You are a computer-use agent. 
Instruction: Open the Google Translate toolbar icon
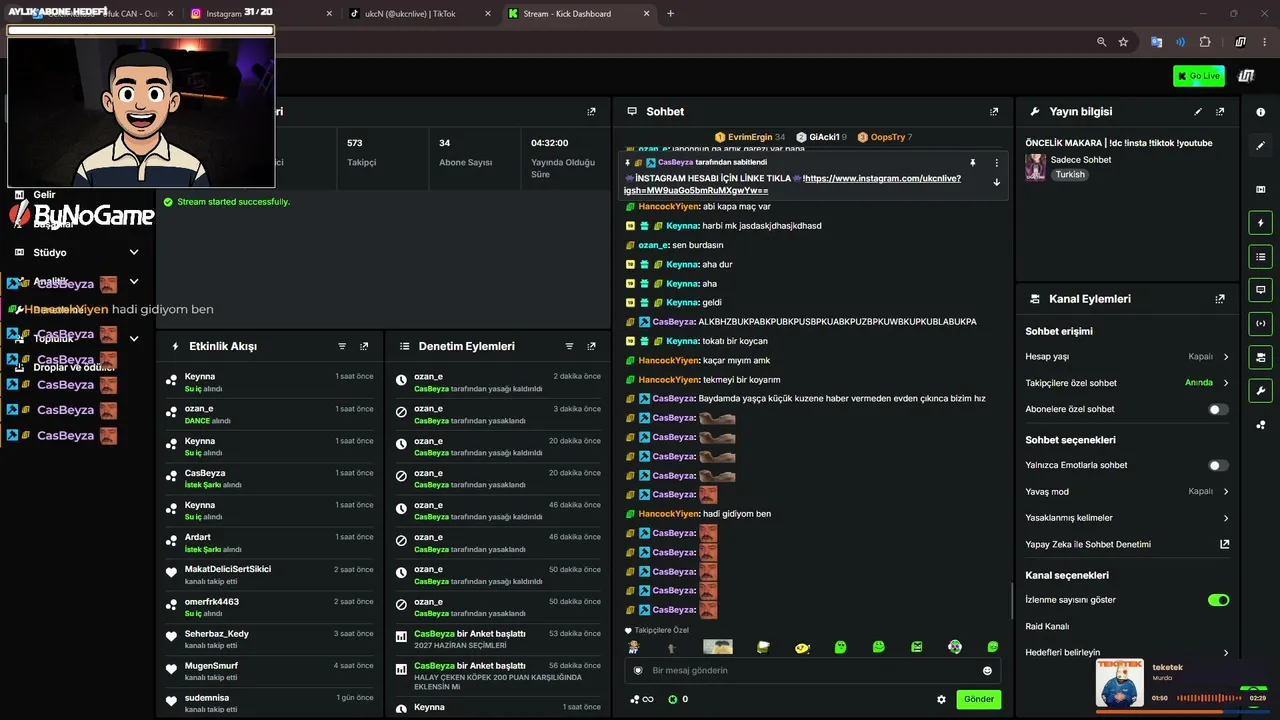pyautogui.click(x=1156, y=42)
